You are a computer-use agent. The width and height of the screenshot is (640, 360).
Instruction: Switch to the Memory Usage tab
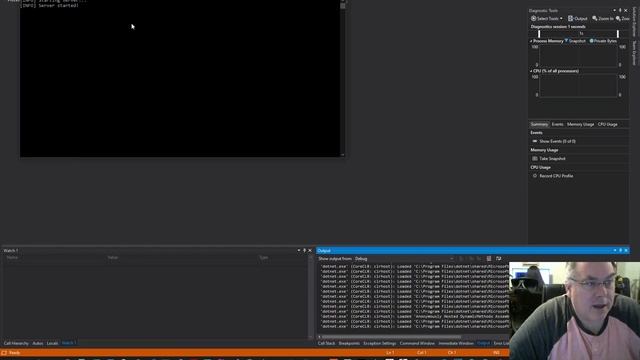pos(580,124)
